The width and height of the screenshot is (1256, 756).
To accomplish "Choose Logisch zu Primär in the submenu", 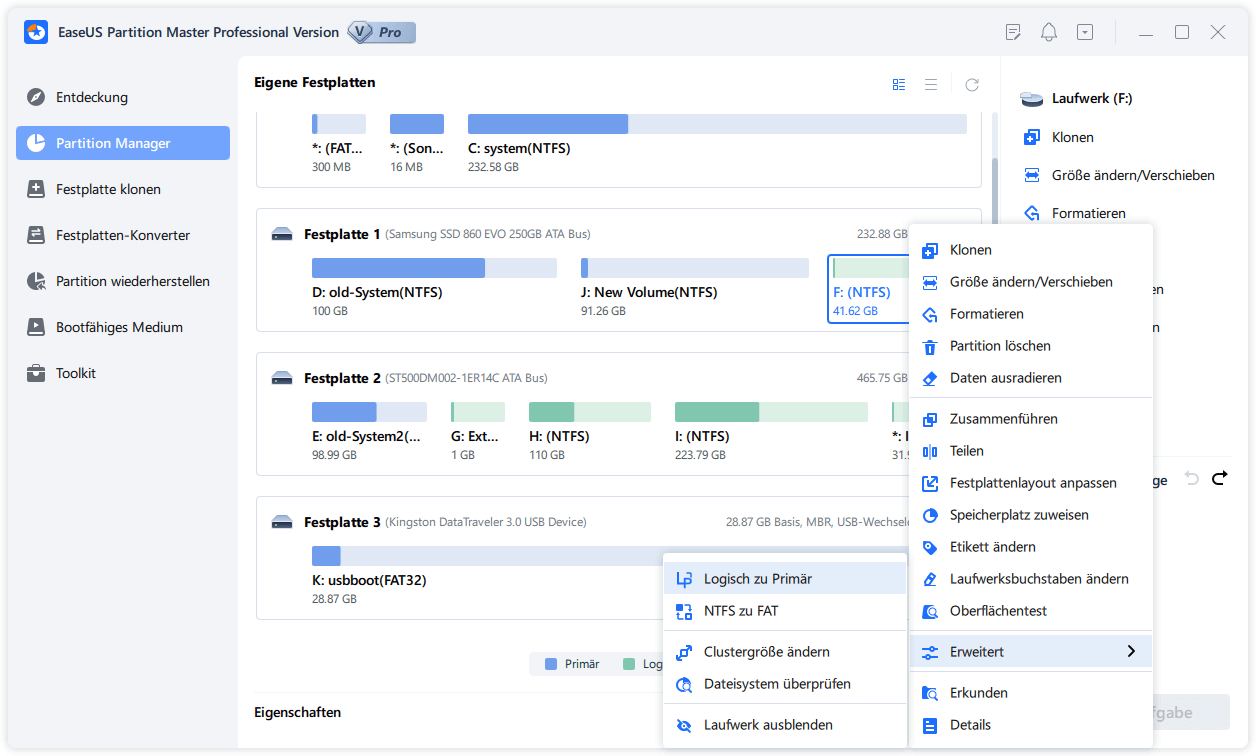I will pos(785,578).
